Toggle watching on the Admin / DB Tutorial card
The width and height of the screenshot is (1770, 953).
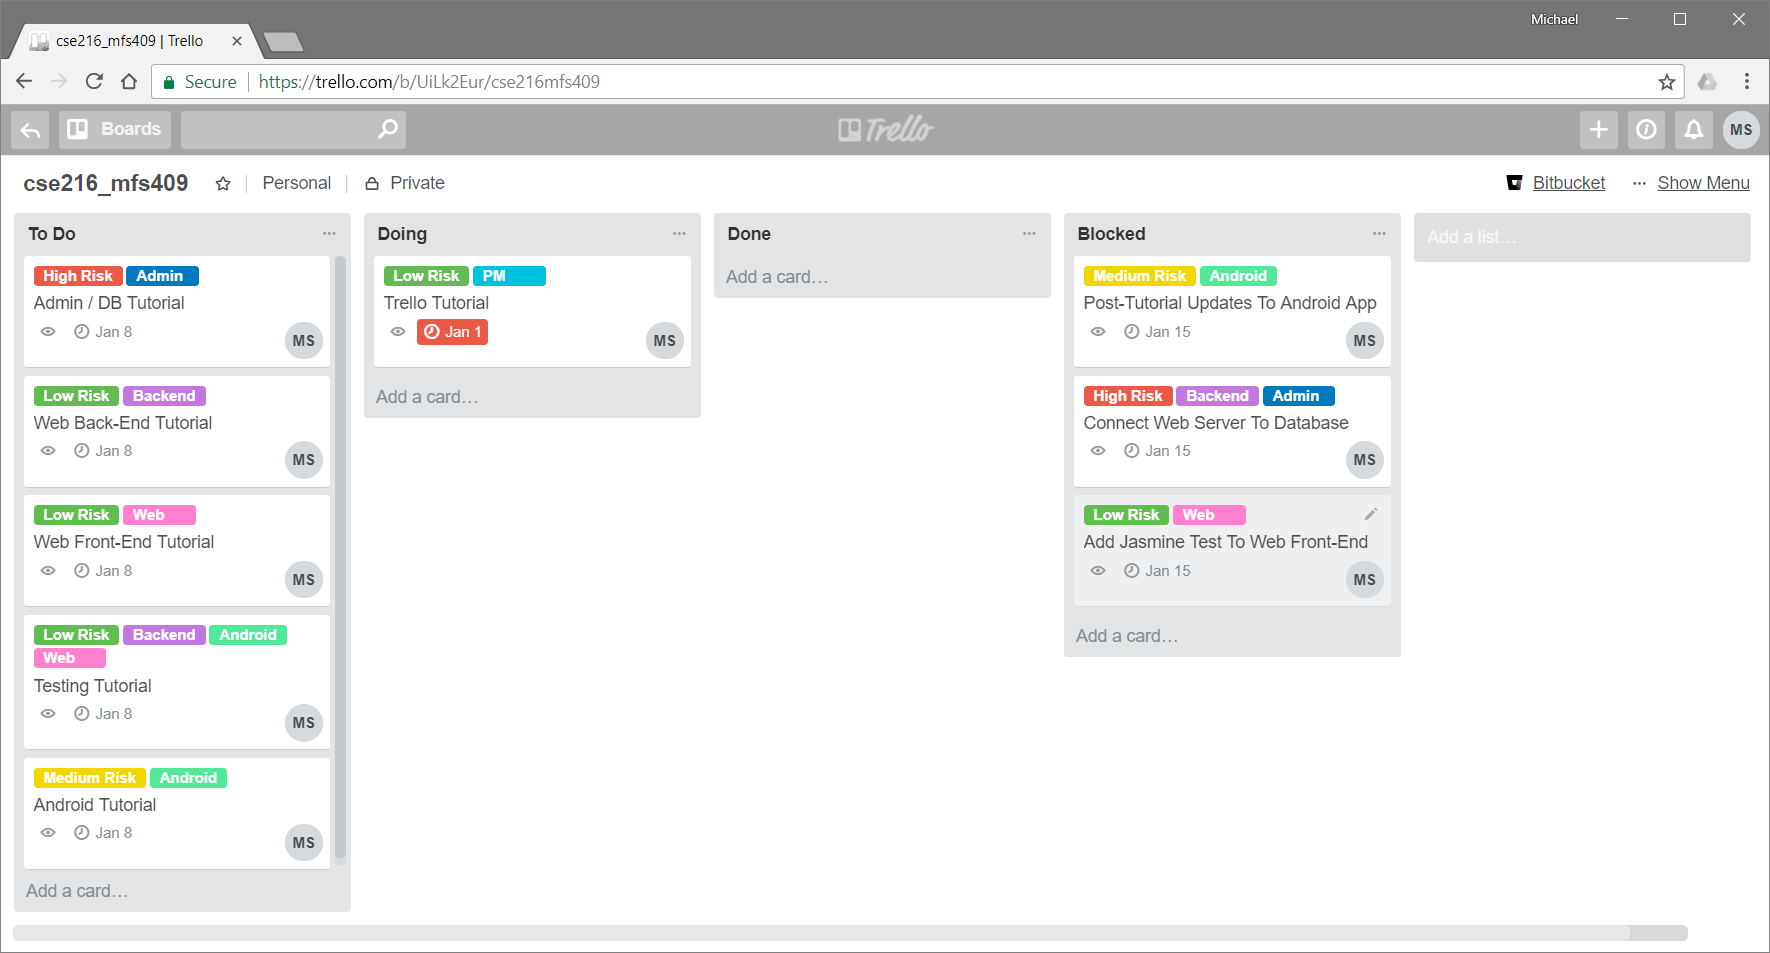point(47,331)
